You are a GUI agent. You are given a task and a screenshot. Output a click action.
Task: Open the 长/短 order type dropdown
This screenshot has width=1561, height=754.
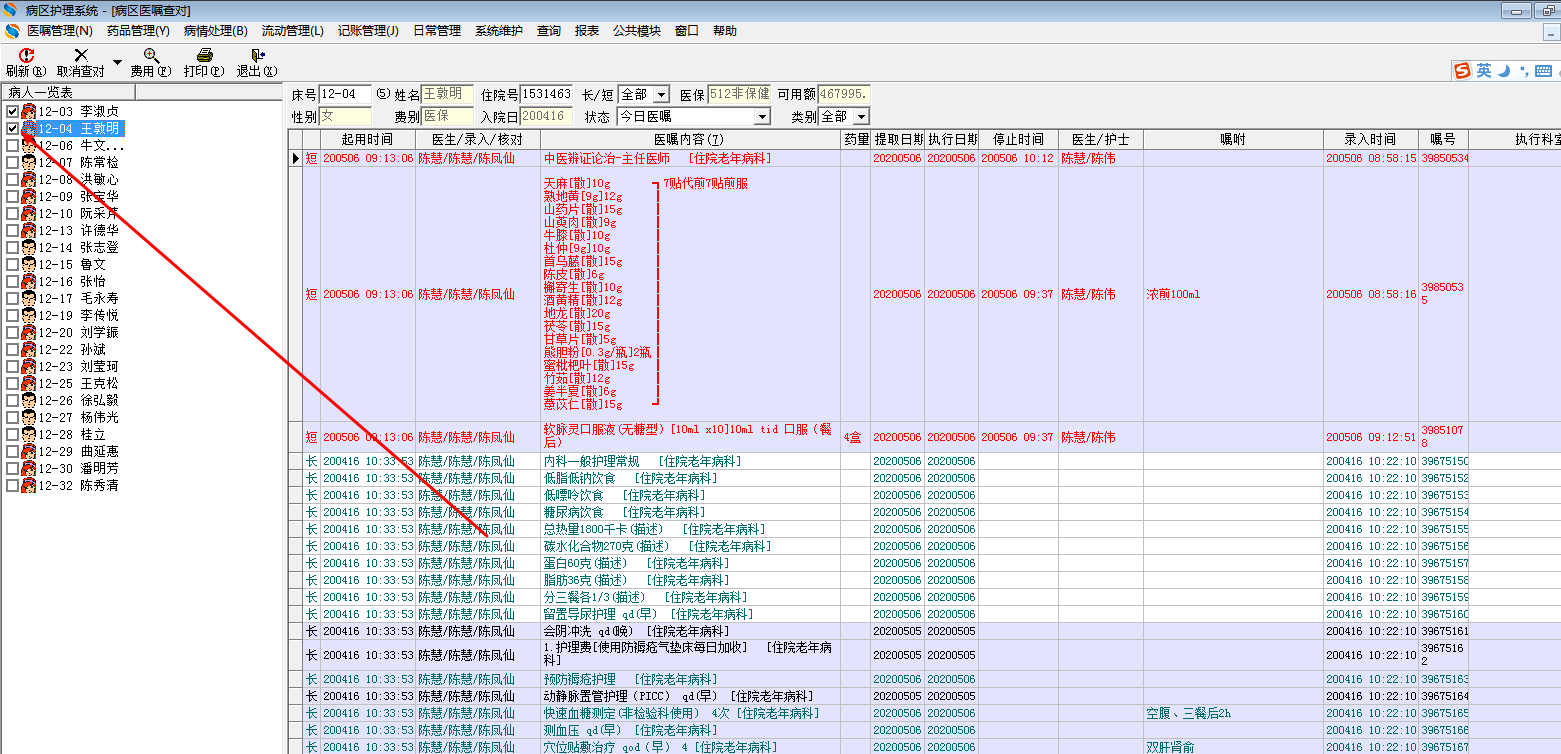point(661,94)
